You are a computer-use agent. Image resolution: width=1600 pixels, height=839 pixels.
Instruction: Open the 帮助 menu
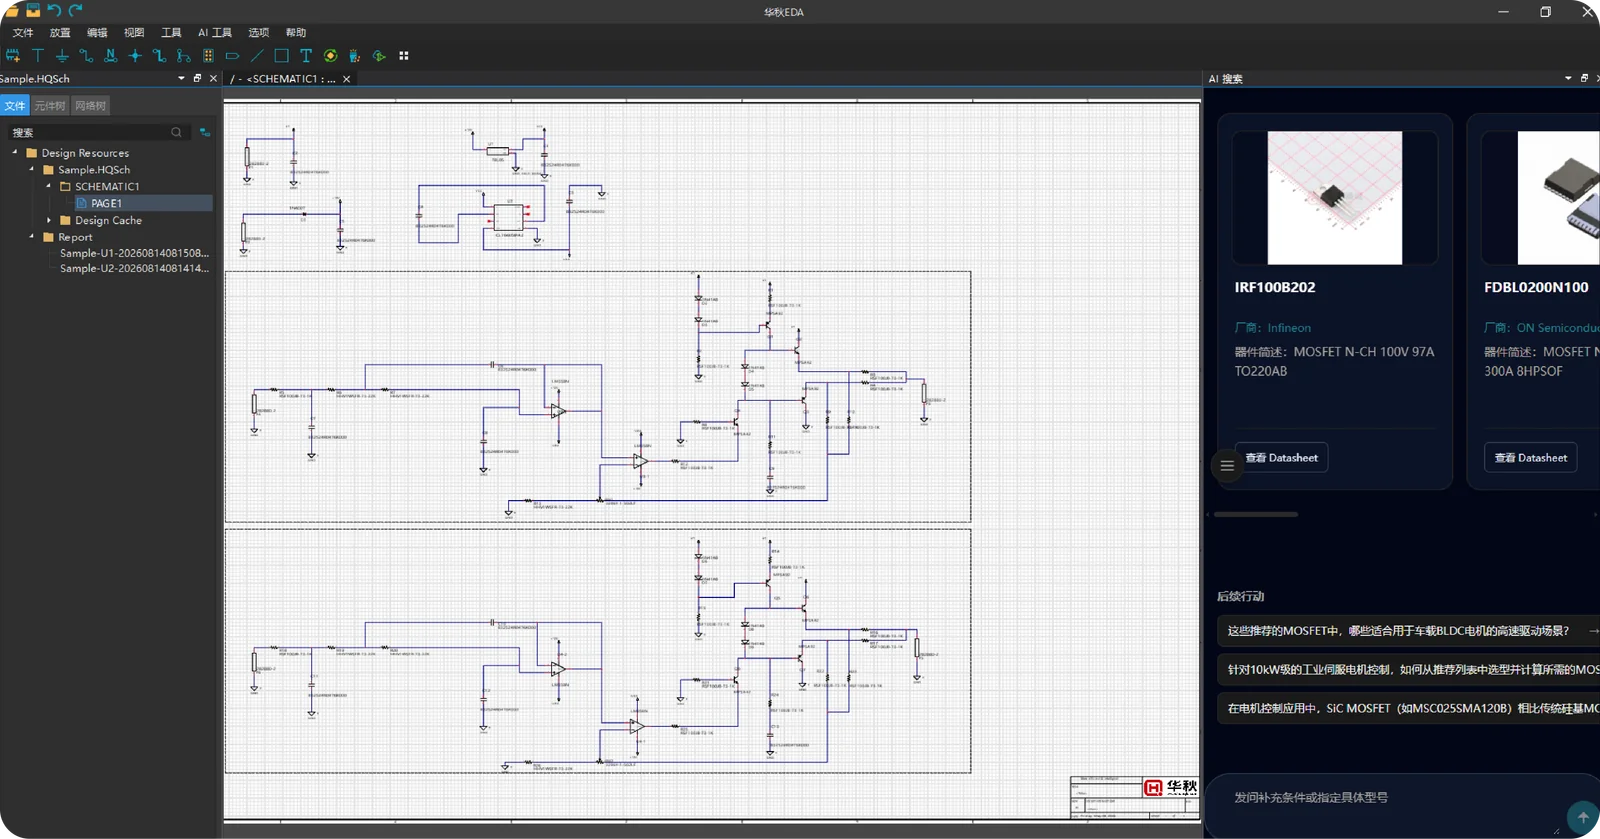296,33
